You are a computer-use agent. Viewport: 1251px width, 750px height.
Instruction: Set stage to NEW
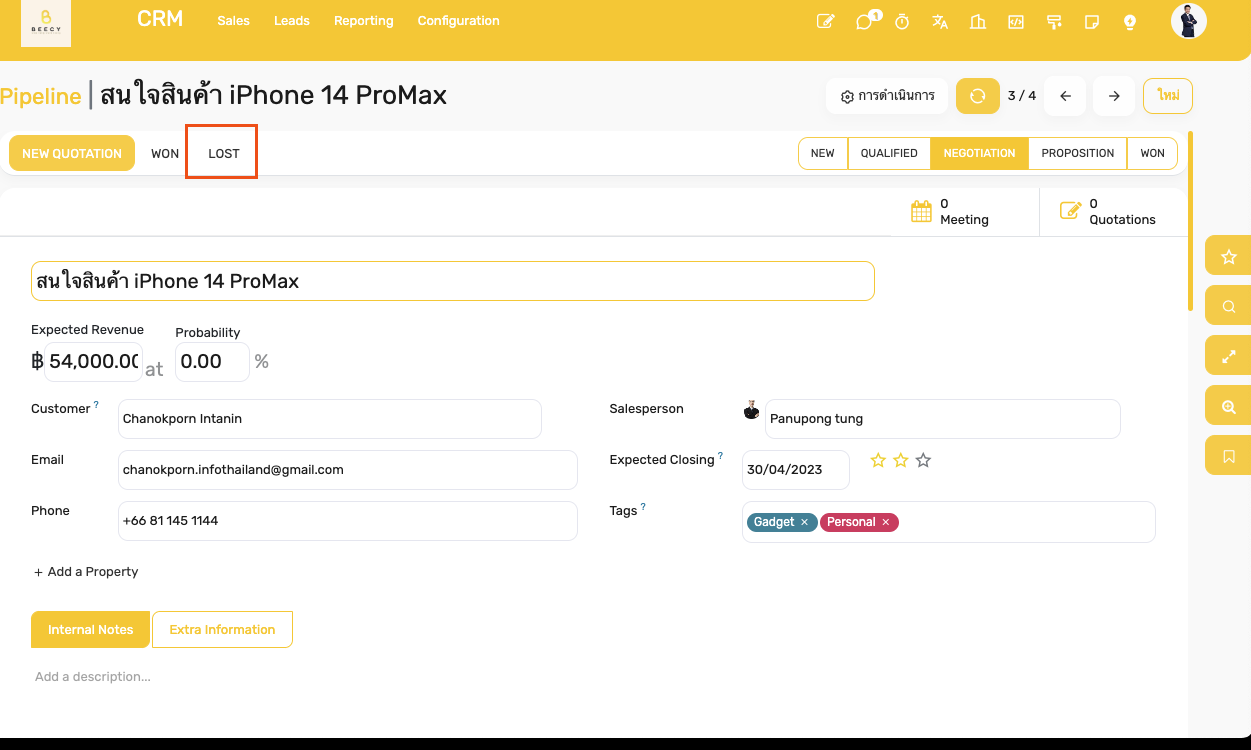[823, 154]
